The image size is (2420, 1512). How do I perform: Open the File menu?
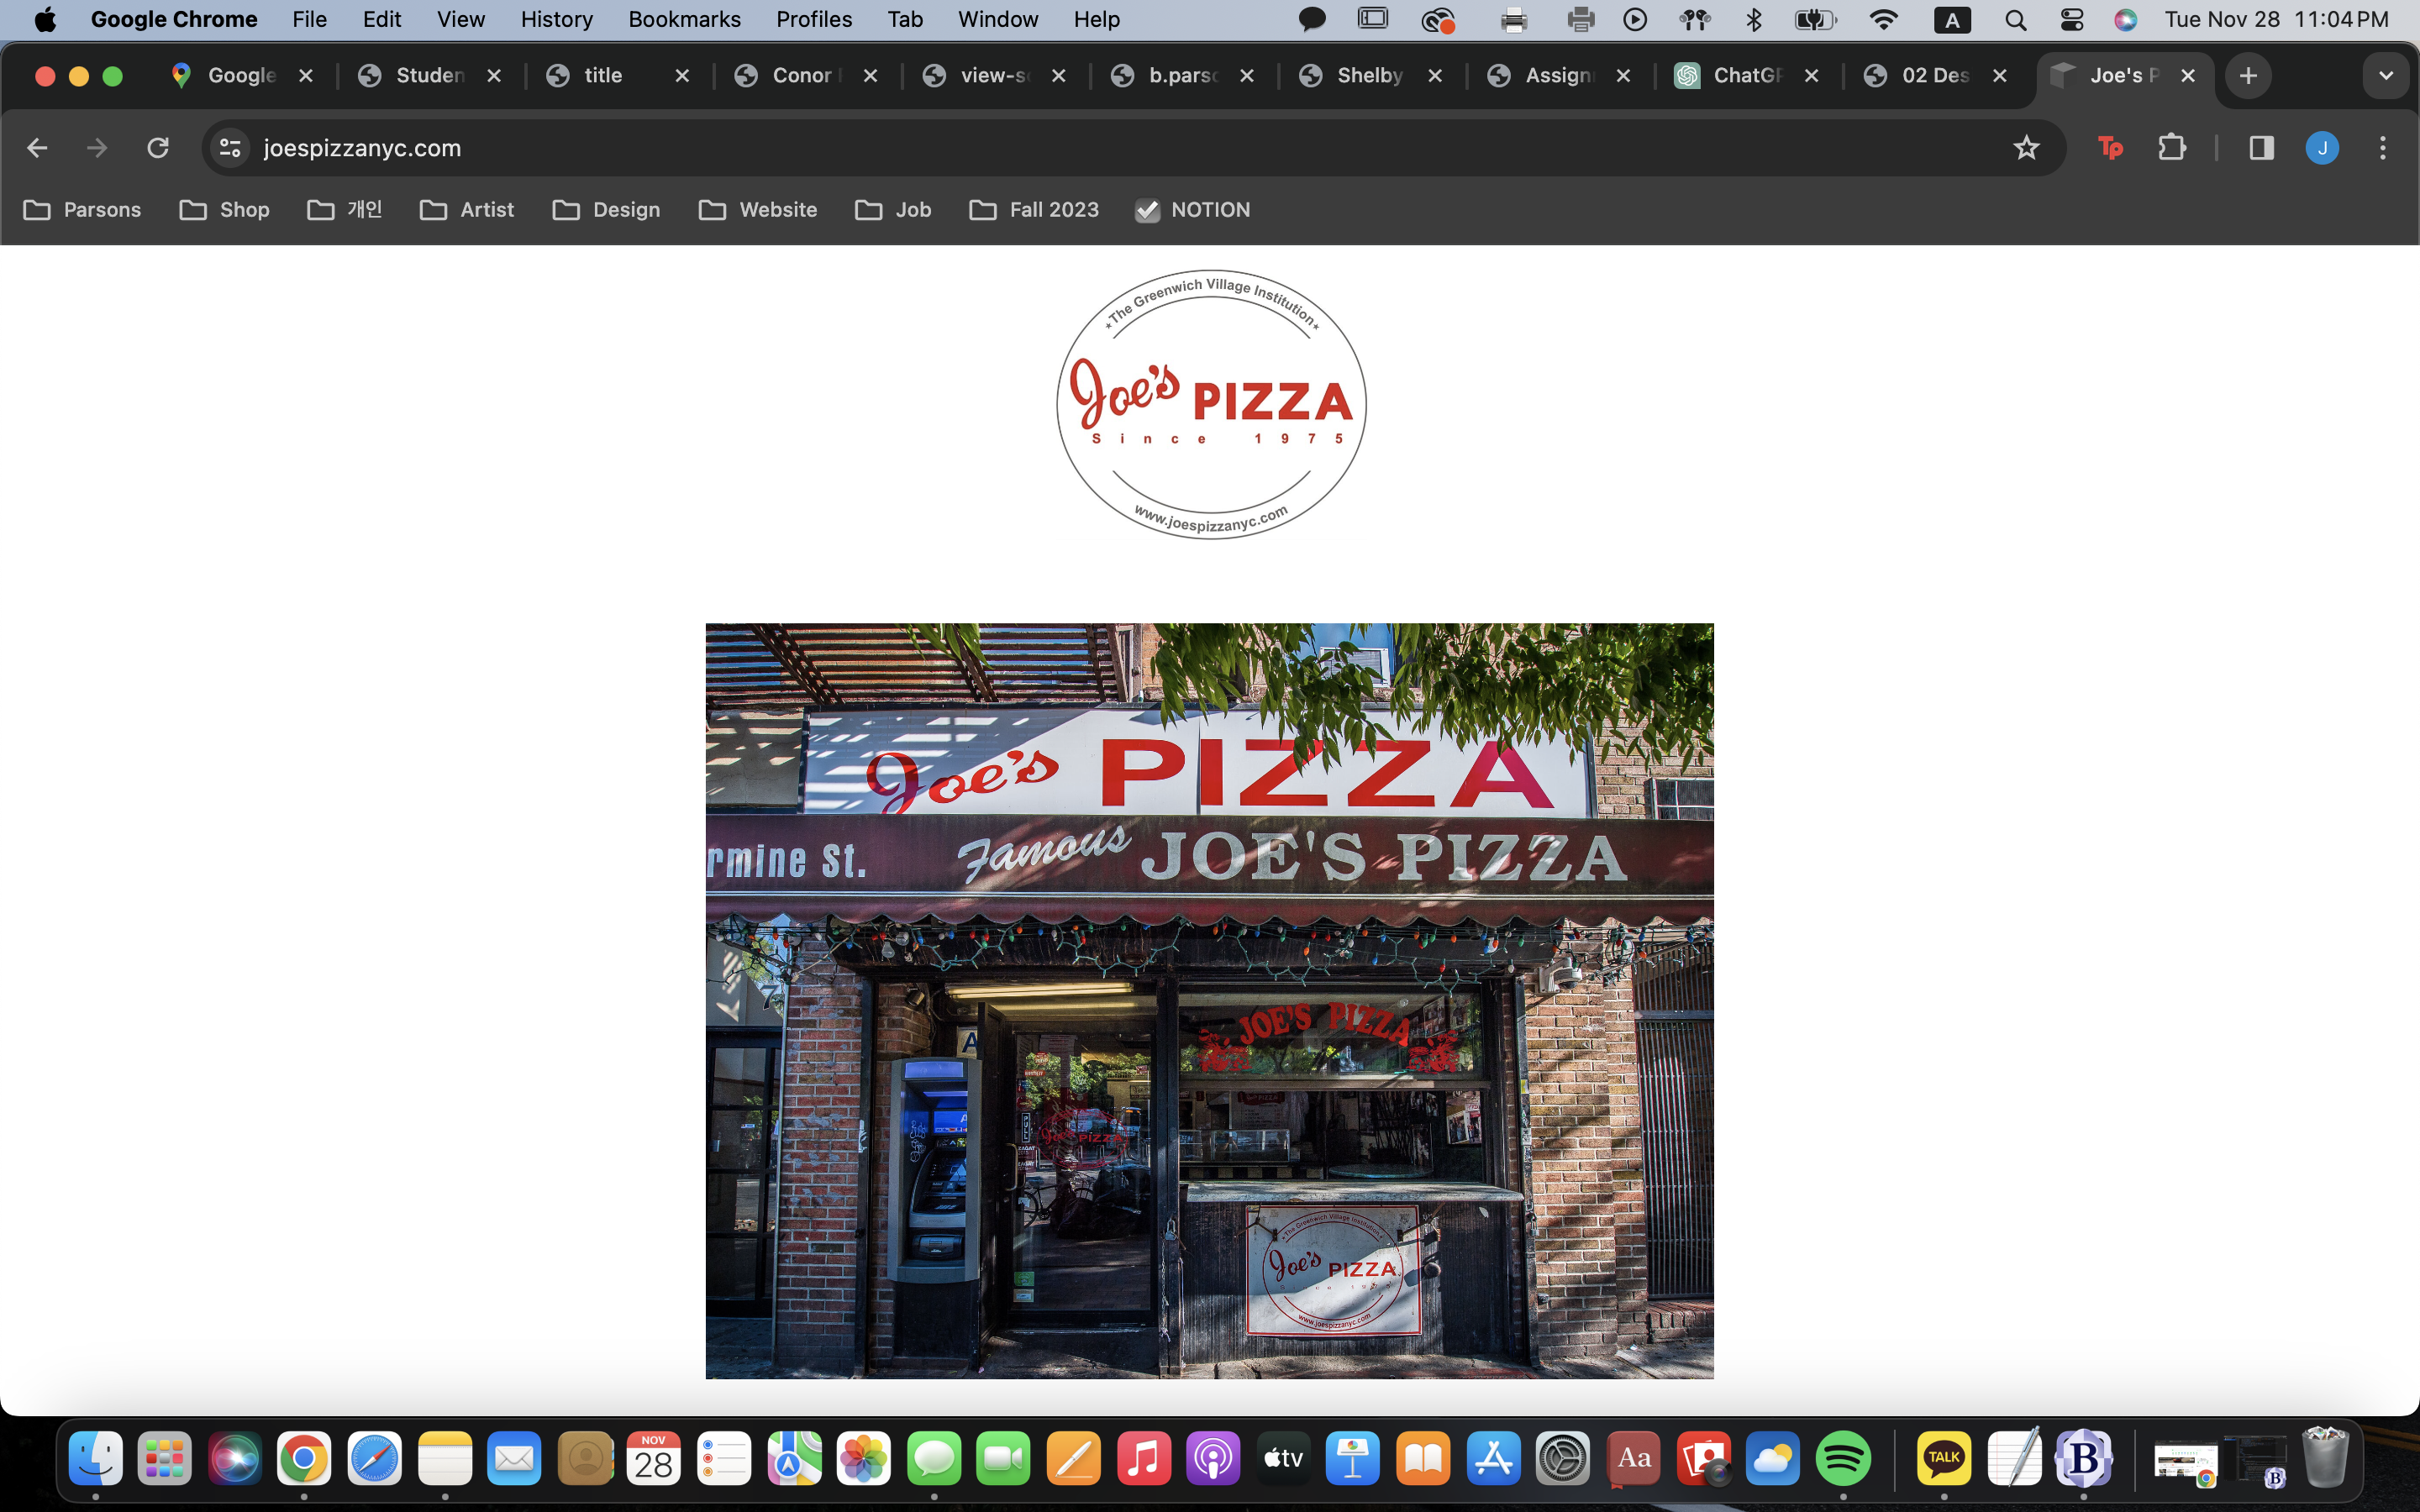310,20
